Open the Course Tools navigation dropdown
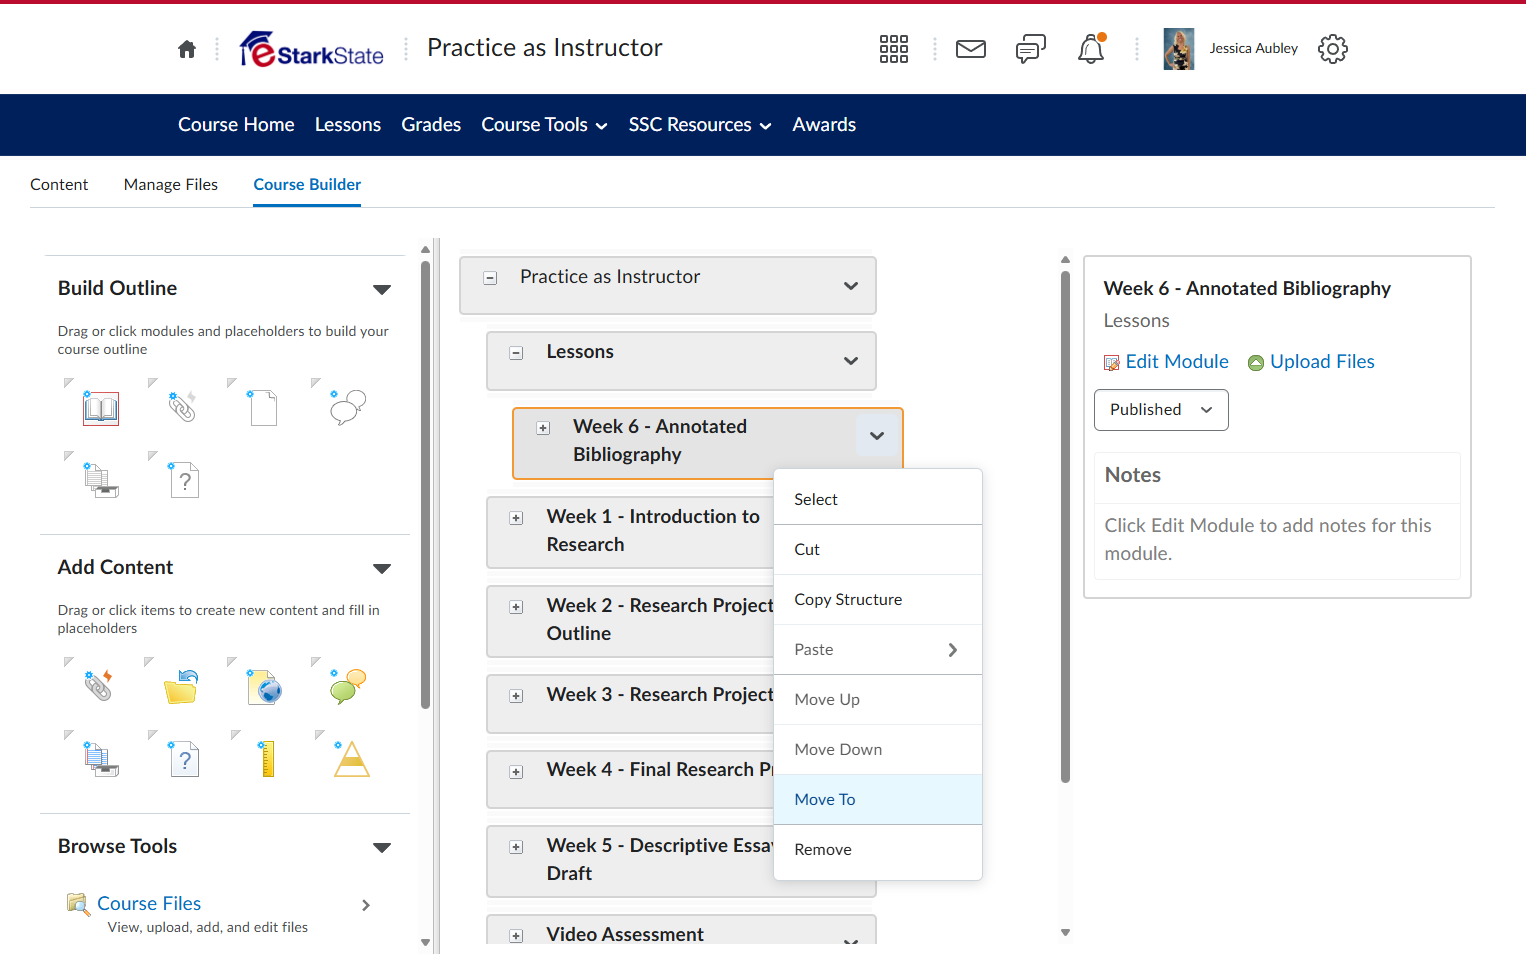 click(x=544, y=125)
